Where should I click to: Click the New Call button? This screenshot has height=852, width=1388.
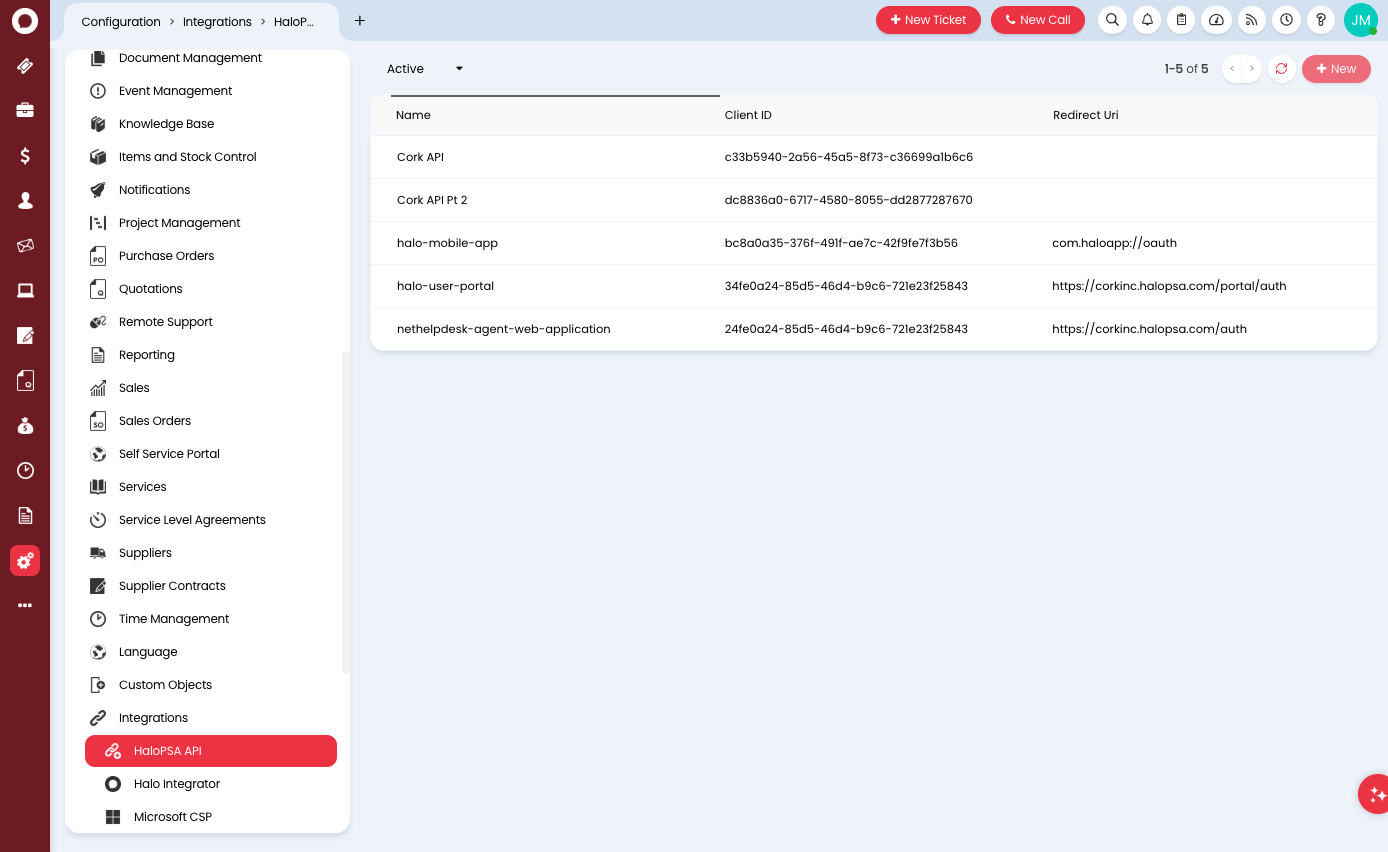click(x=1038, y=20)
